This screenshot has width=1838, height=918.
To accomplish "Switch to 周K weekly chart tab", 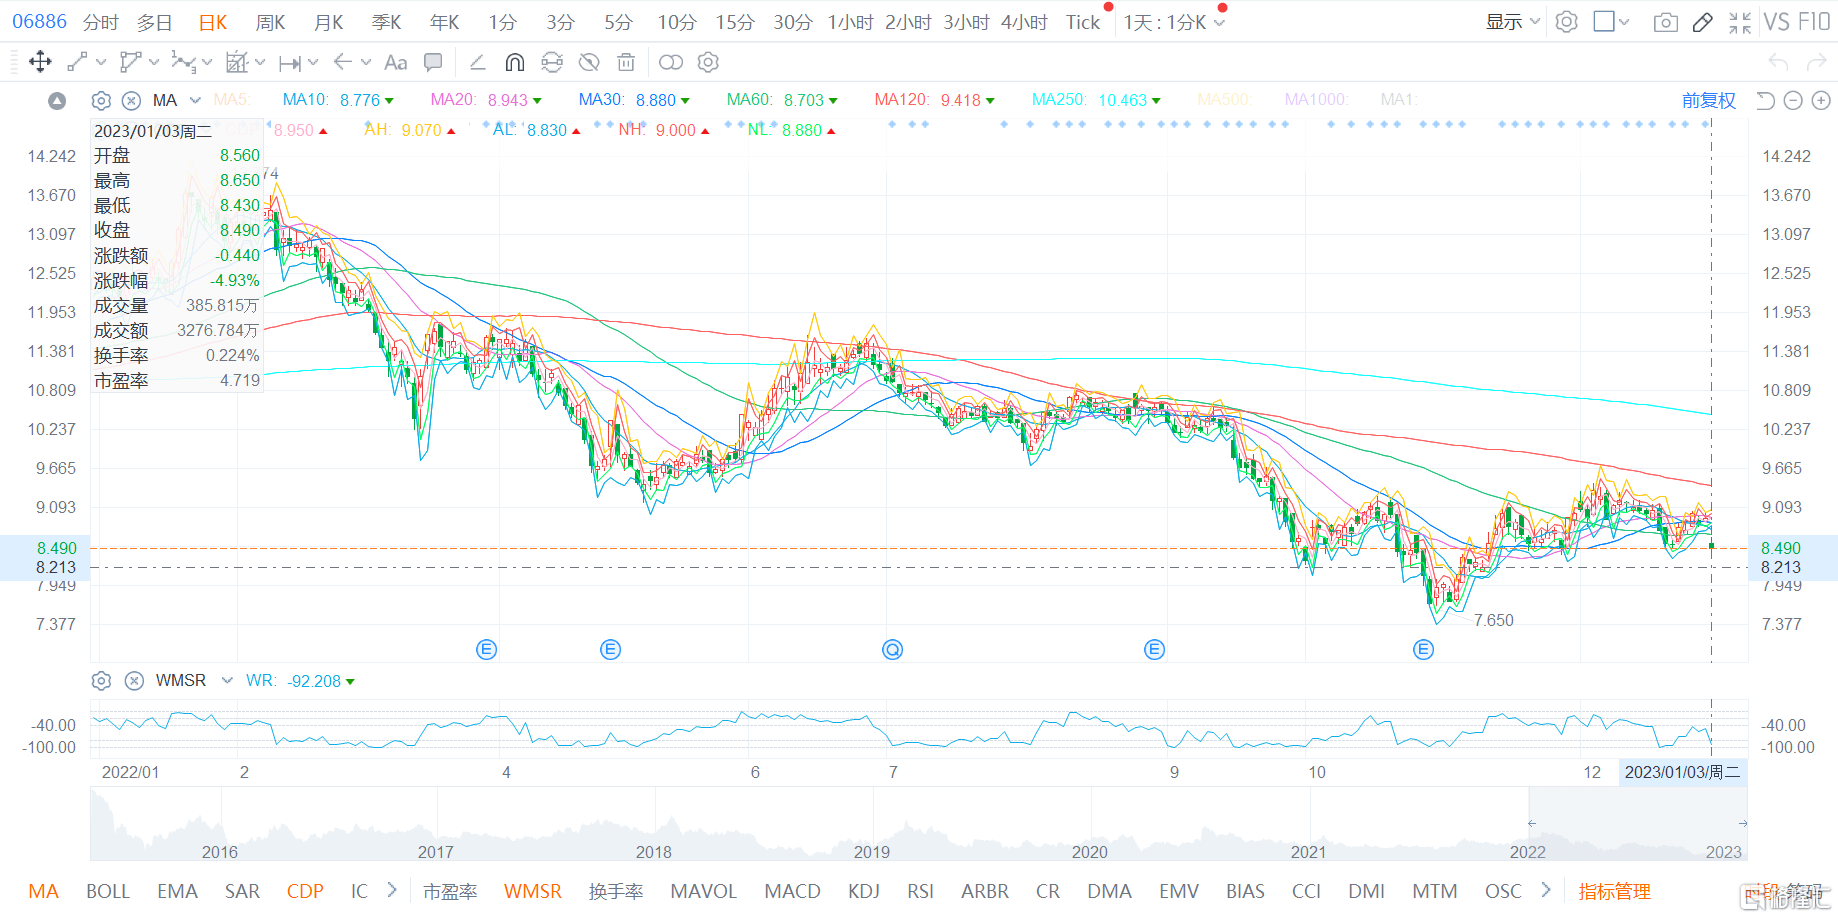I will click(271, 22).
